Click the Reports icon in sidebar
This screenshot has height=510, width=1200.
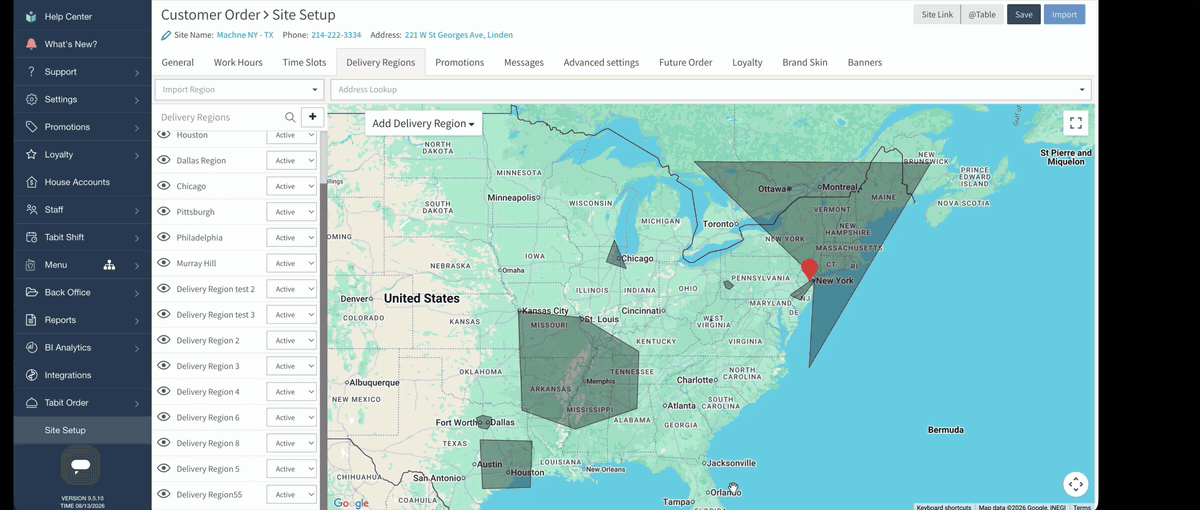[32, 320]
